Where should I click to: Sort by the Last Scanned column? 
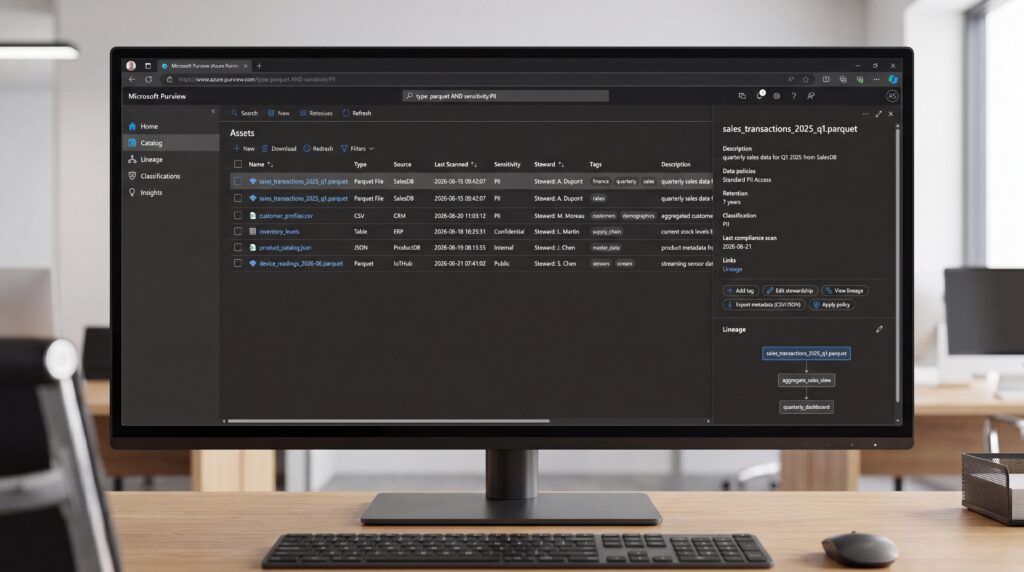(474, 165)
